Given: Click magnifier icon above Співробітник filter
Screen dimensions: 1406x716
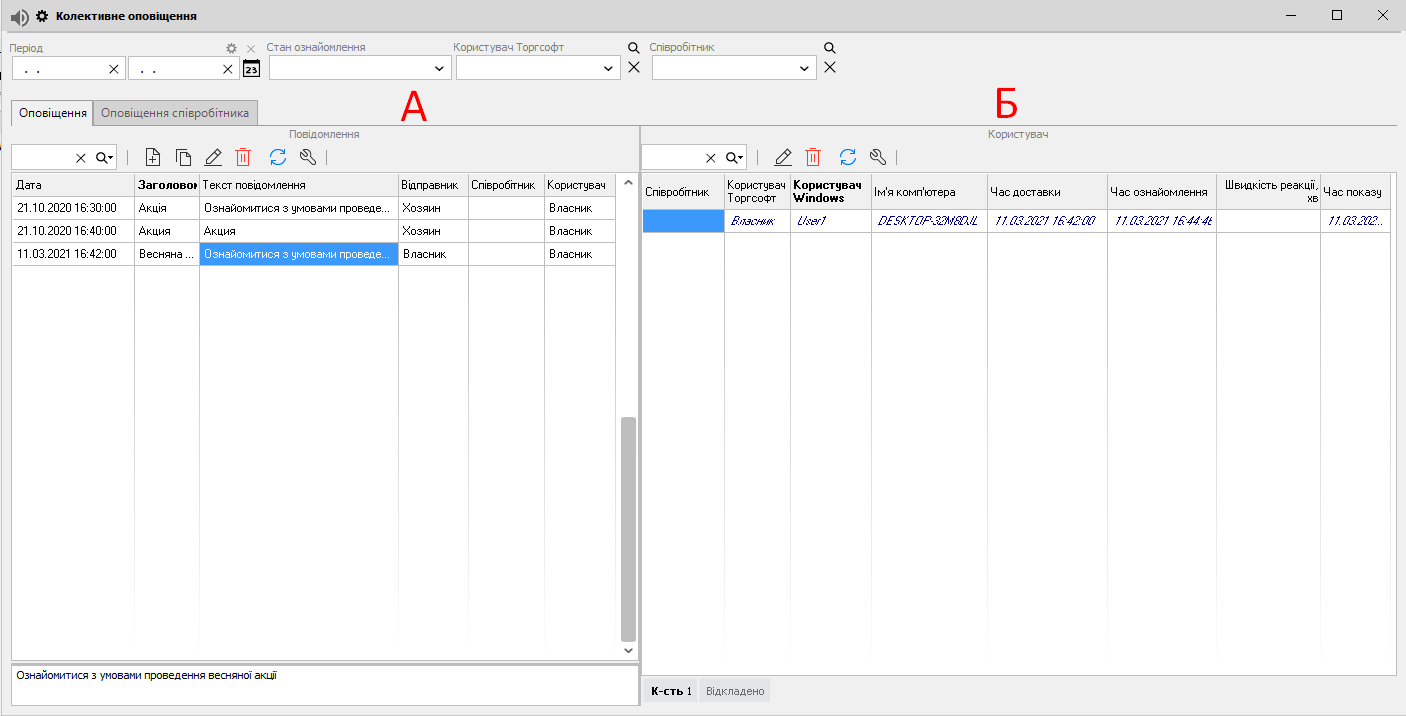Looking at the screenshot, I should pyautogui.click(x=829, y=48).
